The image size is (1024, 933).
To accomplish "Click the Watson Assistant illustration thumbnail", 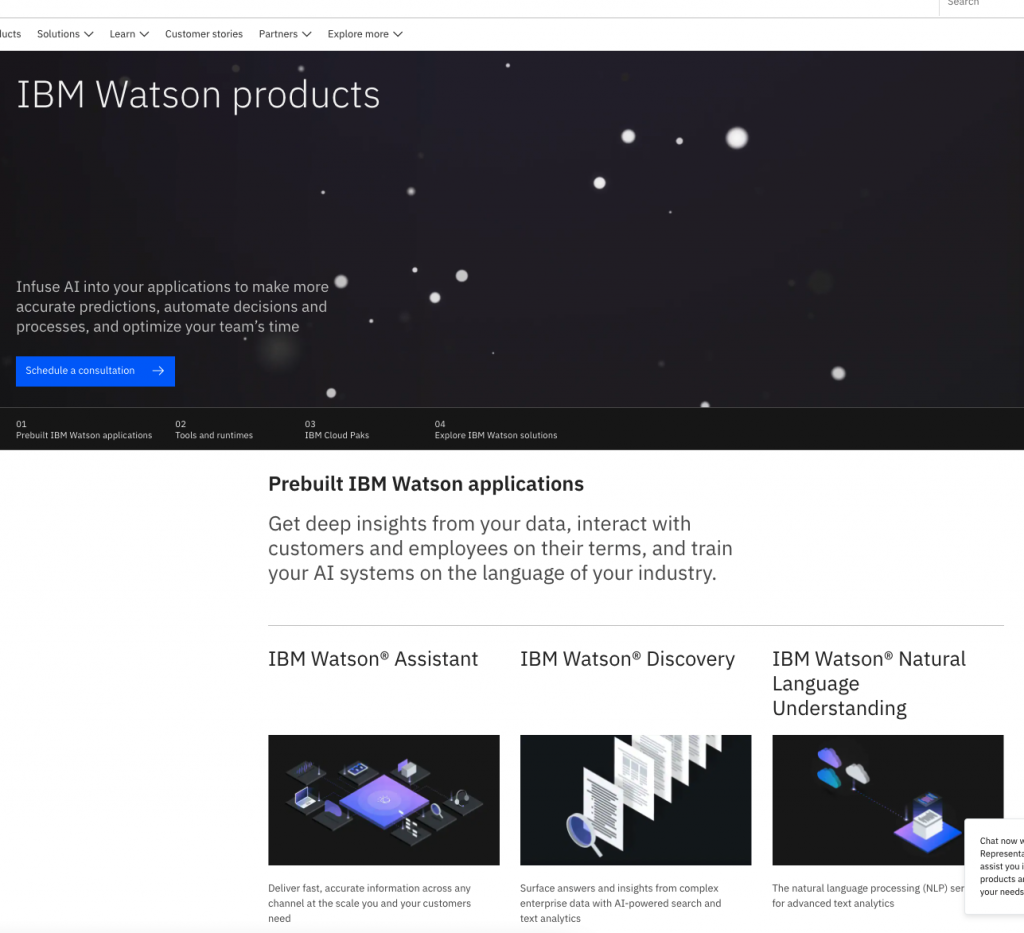I will pos(384,800).
